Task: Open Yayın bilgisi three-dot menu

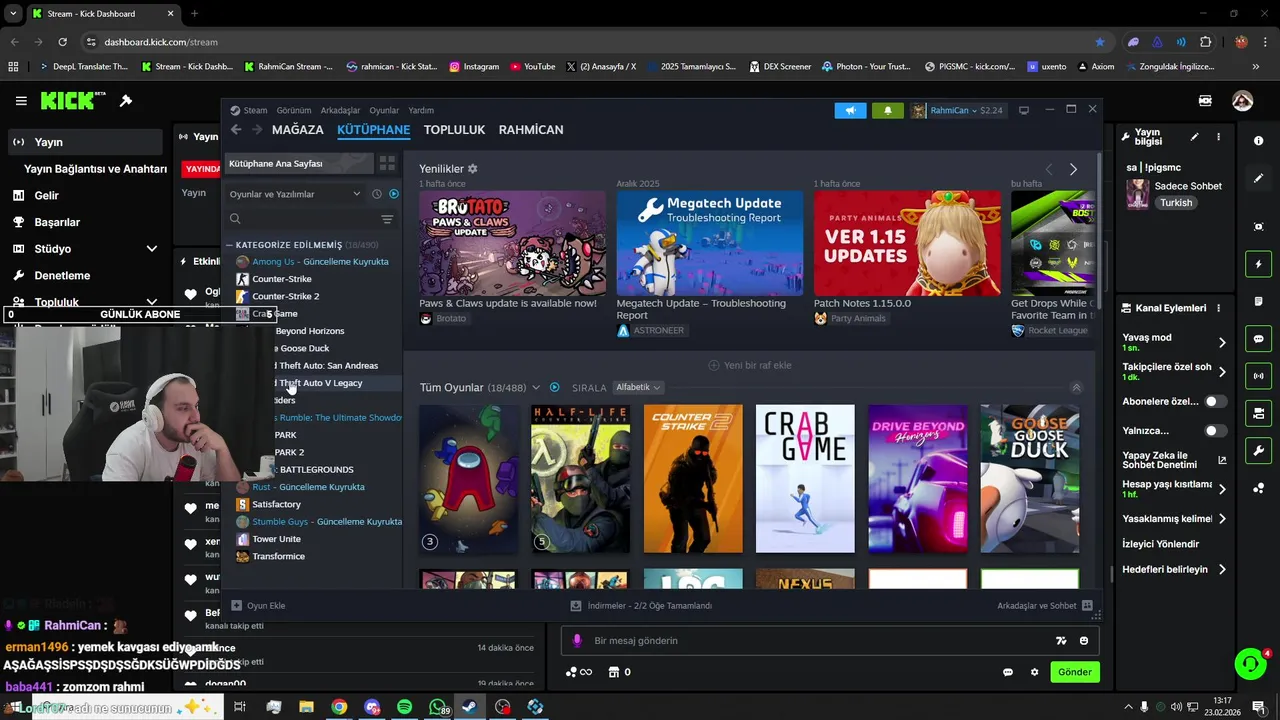Action: 1218,137
